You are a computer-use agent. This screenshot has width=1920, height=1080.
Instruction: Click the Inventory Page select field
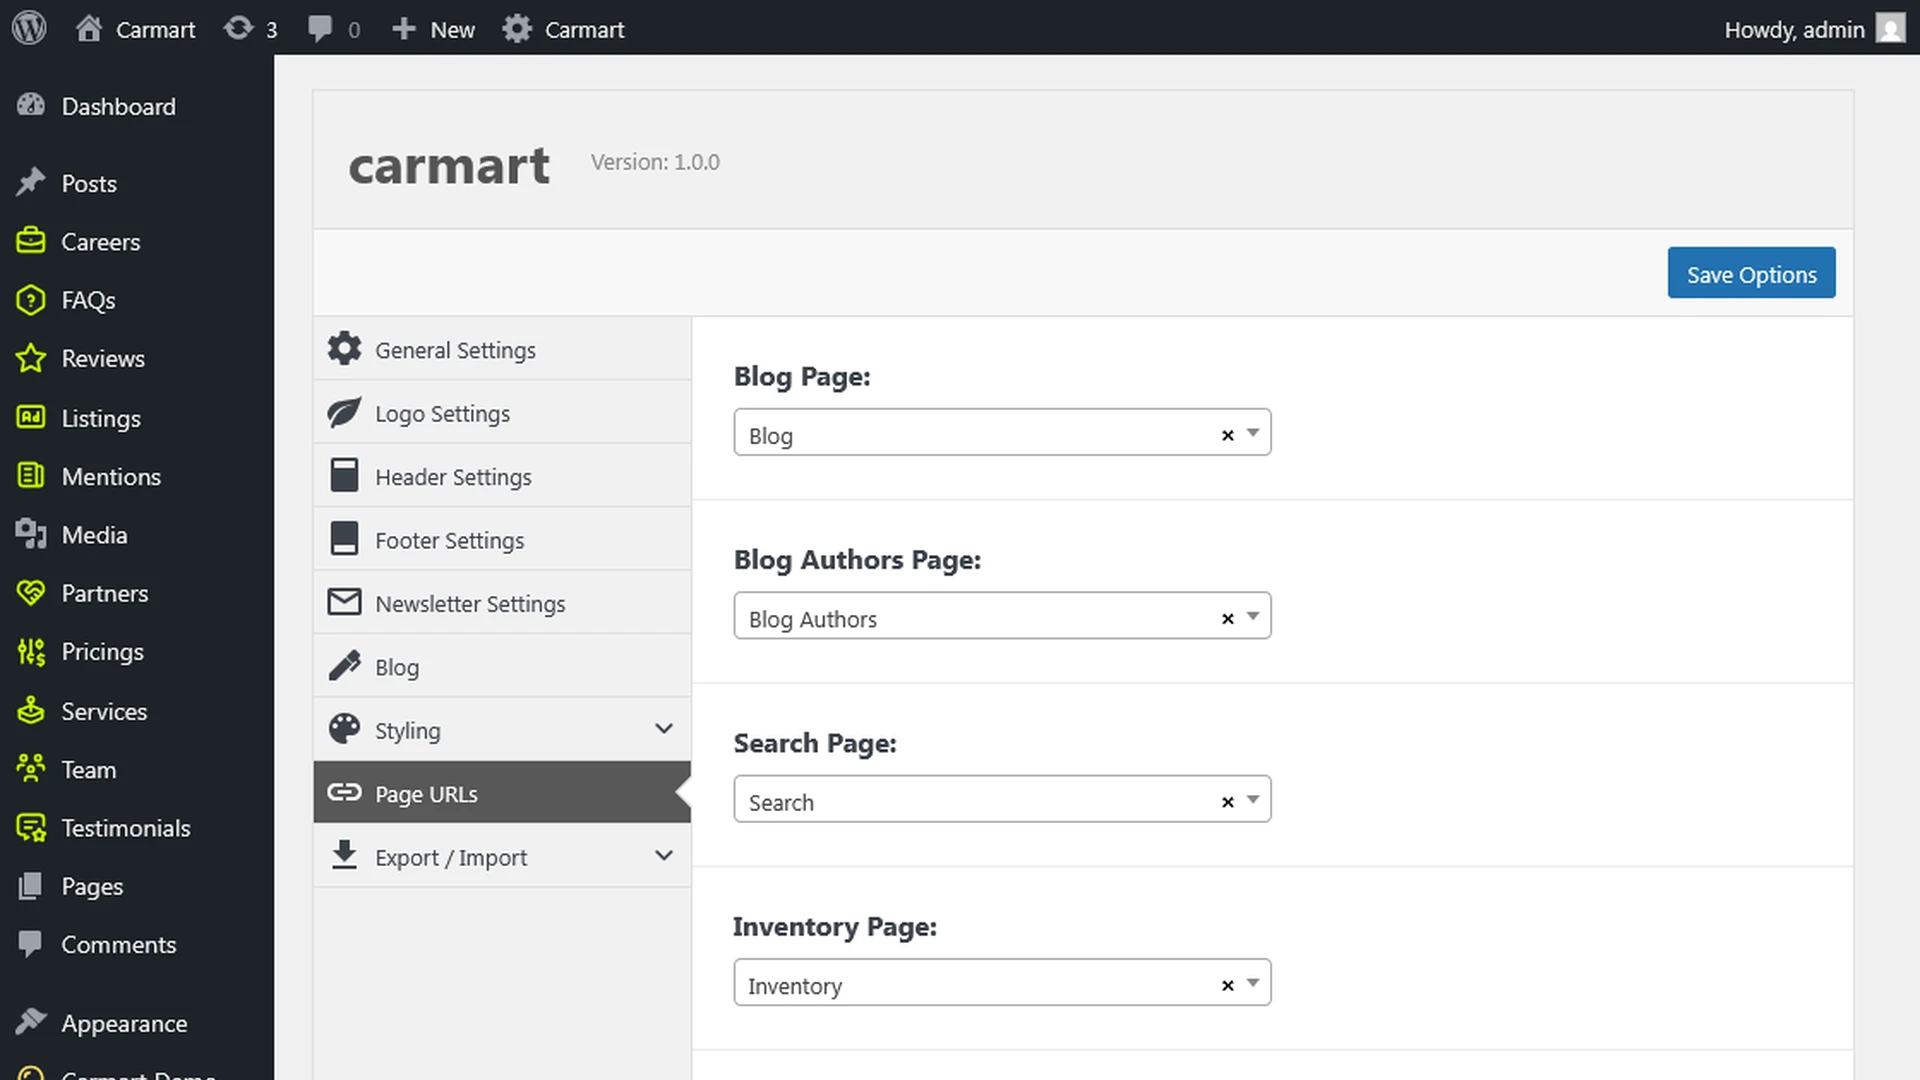1002,982
